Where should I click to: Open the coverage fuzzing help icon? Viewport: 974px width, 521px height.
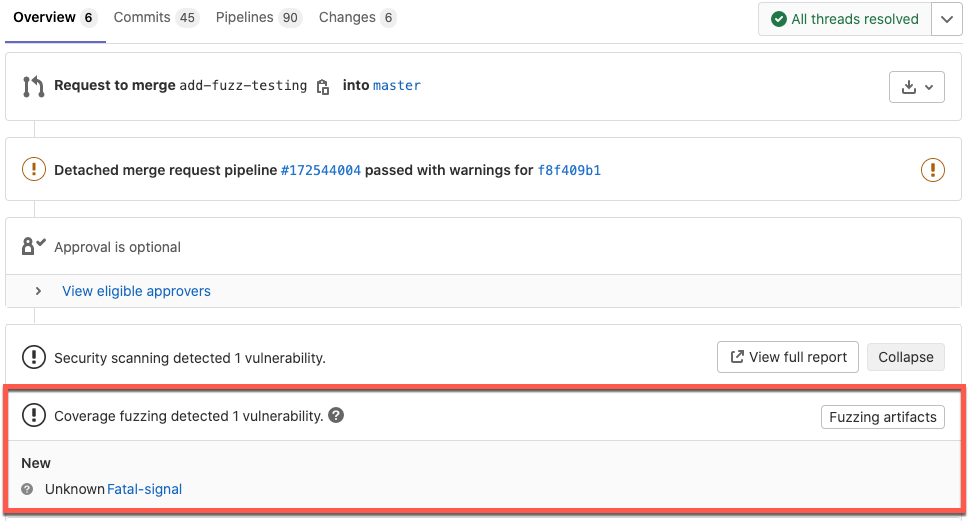(336, 415)
